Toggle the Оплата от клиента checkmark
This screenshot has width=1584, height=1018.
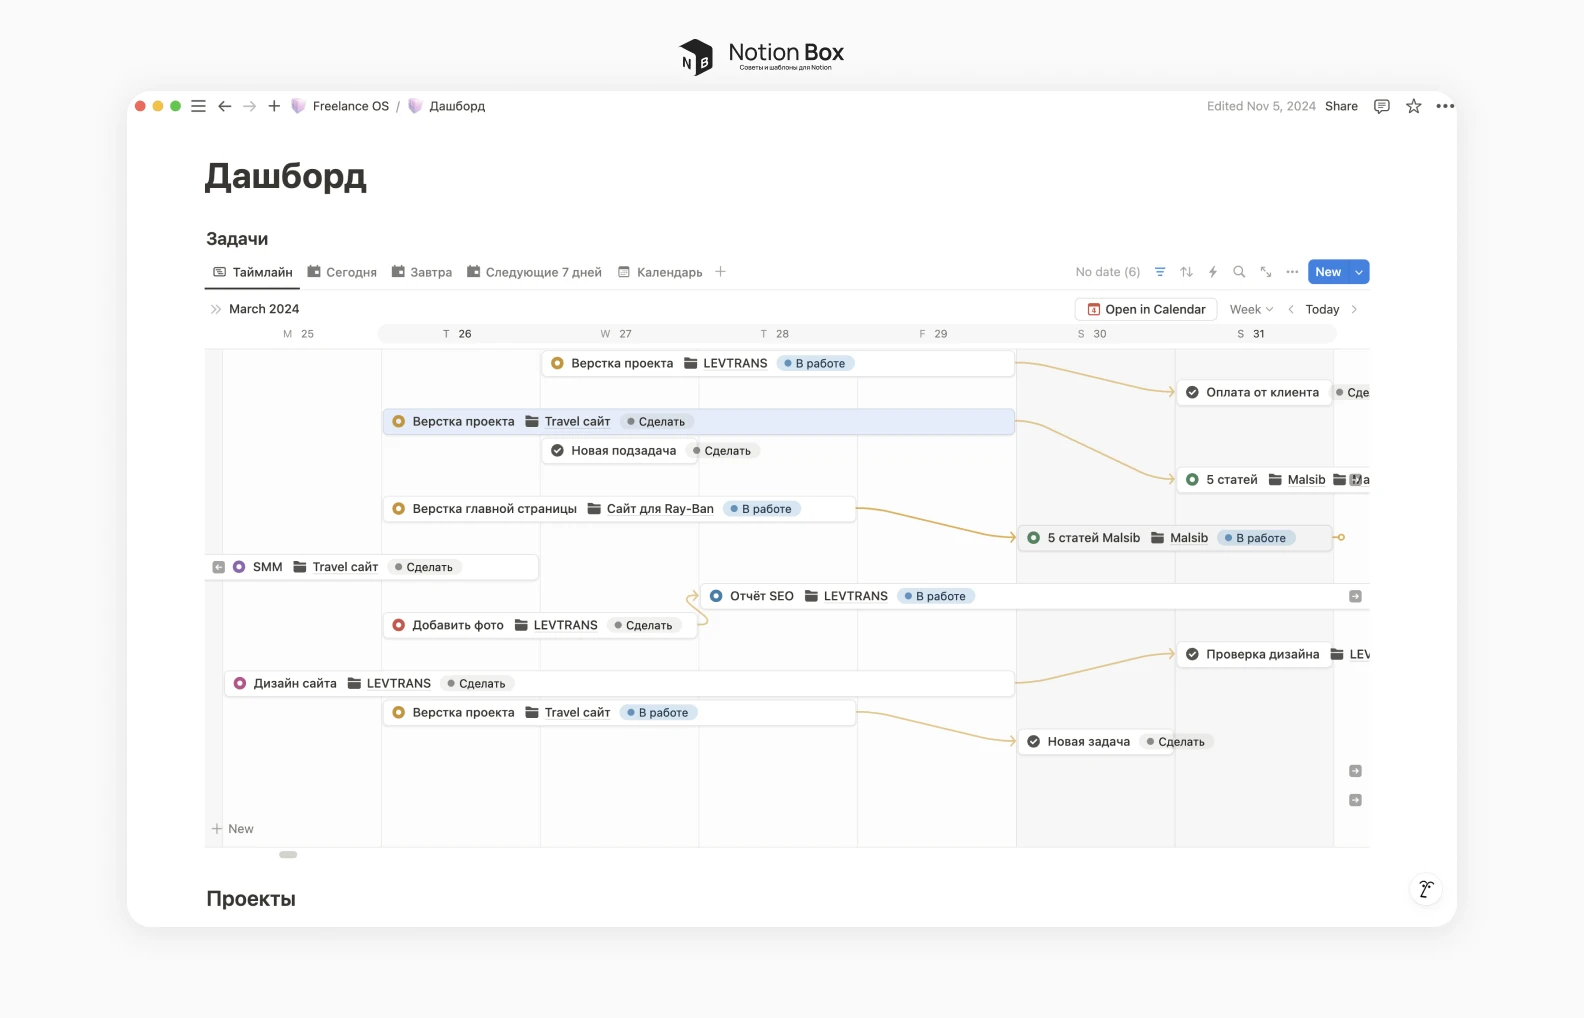pos(1192,393)
